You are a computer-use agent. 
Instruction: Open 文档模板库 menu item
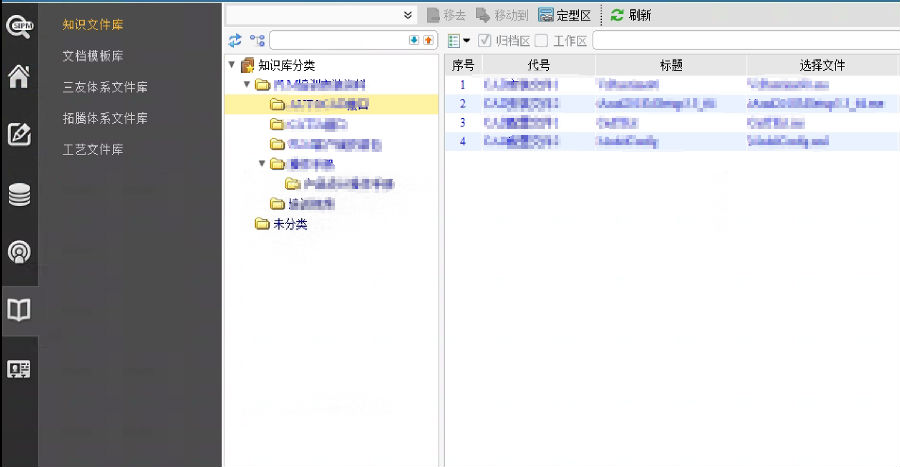[93, 56]
